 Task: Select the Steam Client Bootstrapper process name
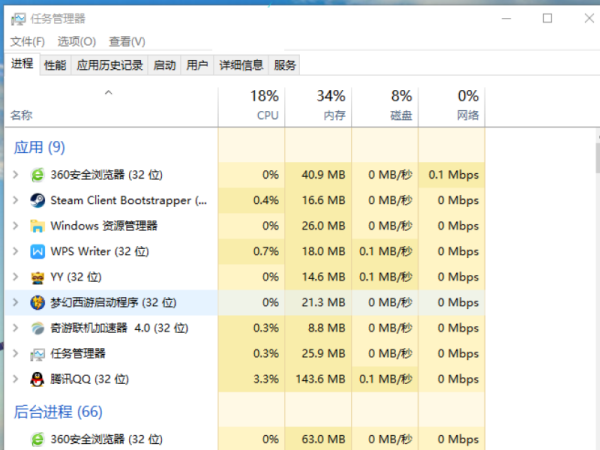129,201
